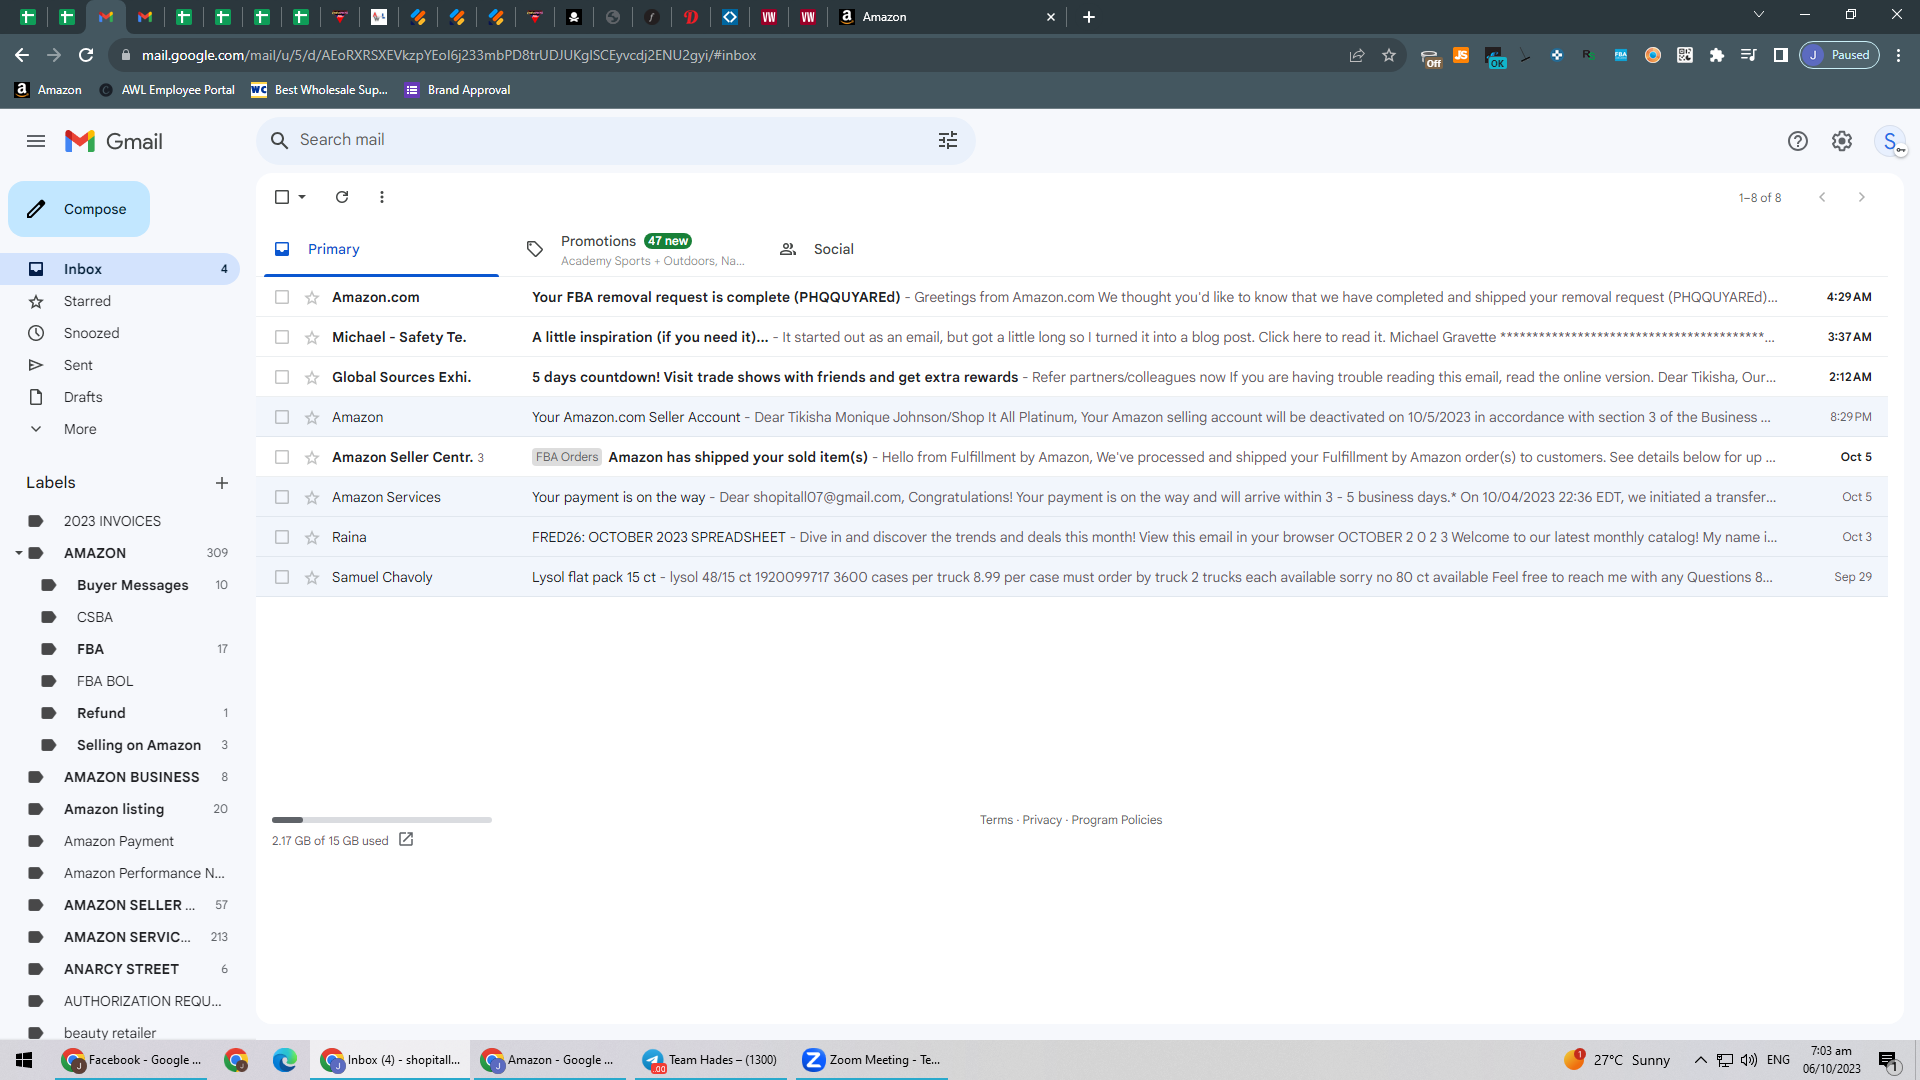Image resolution: width=1920 pixels, height=1080 pixels.
Task: Open the More options three-dot menu above mail list
Action: (x=382, y=197)
